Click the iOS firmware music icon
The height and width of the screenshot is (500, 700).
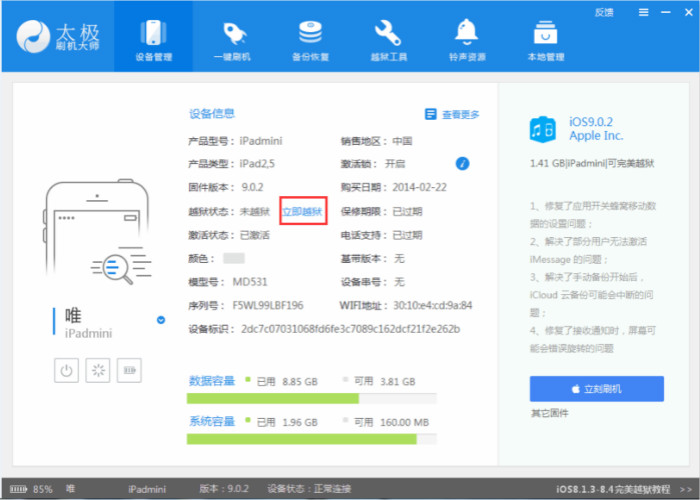coord(542,129)
